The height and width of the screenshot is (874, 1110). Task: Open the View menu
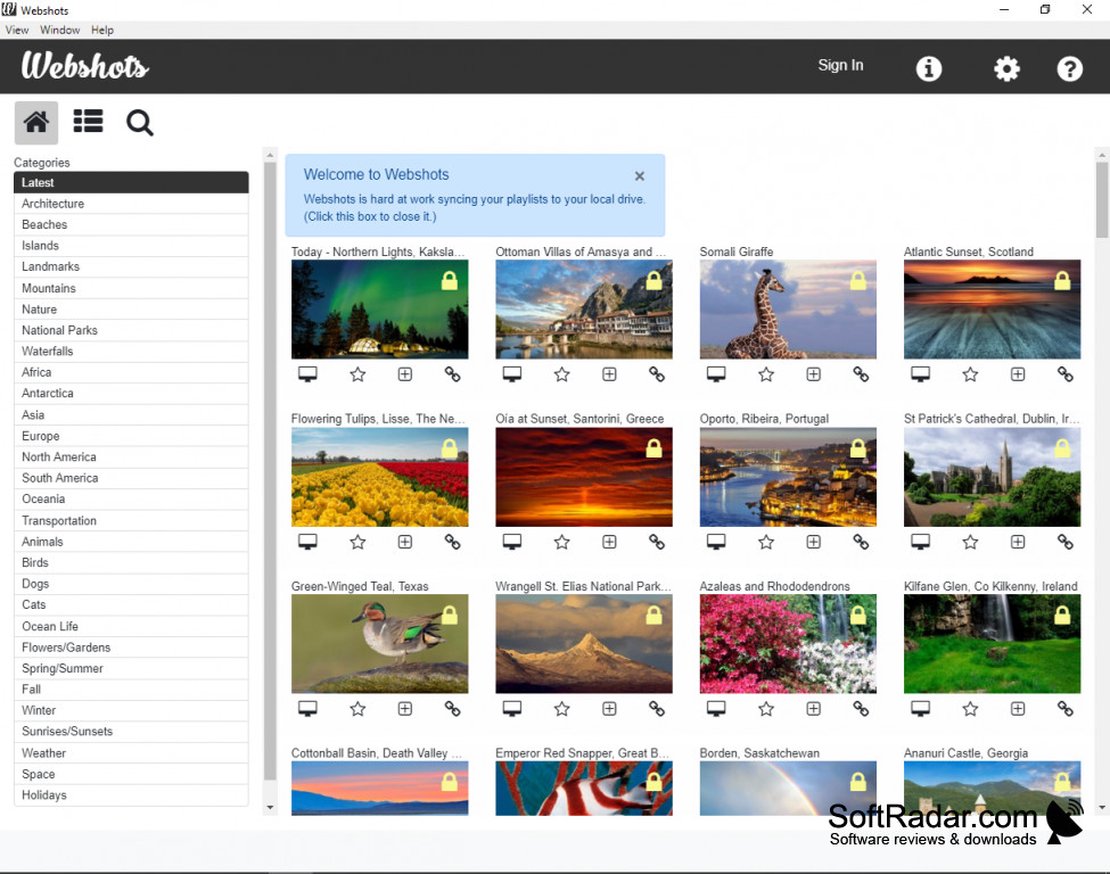point(17,30)
